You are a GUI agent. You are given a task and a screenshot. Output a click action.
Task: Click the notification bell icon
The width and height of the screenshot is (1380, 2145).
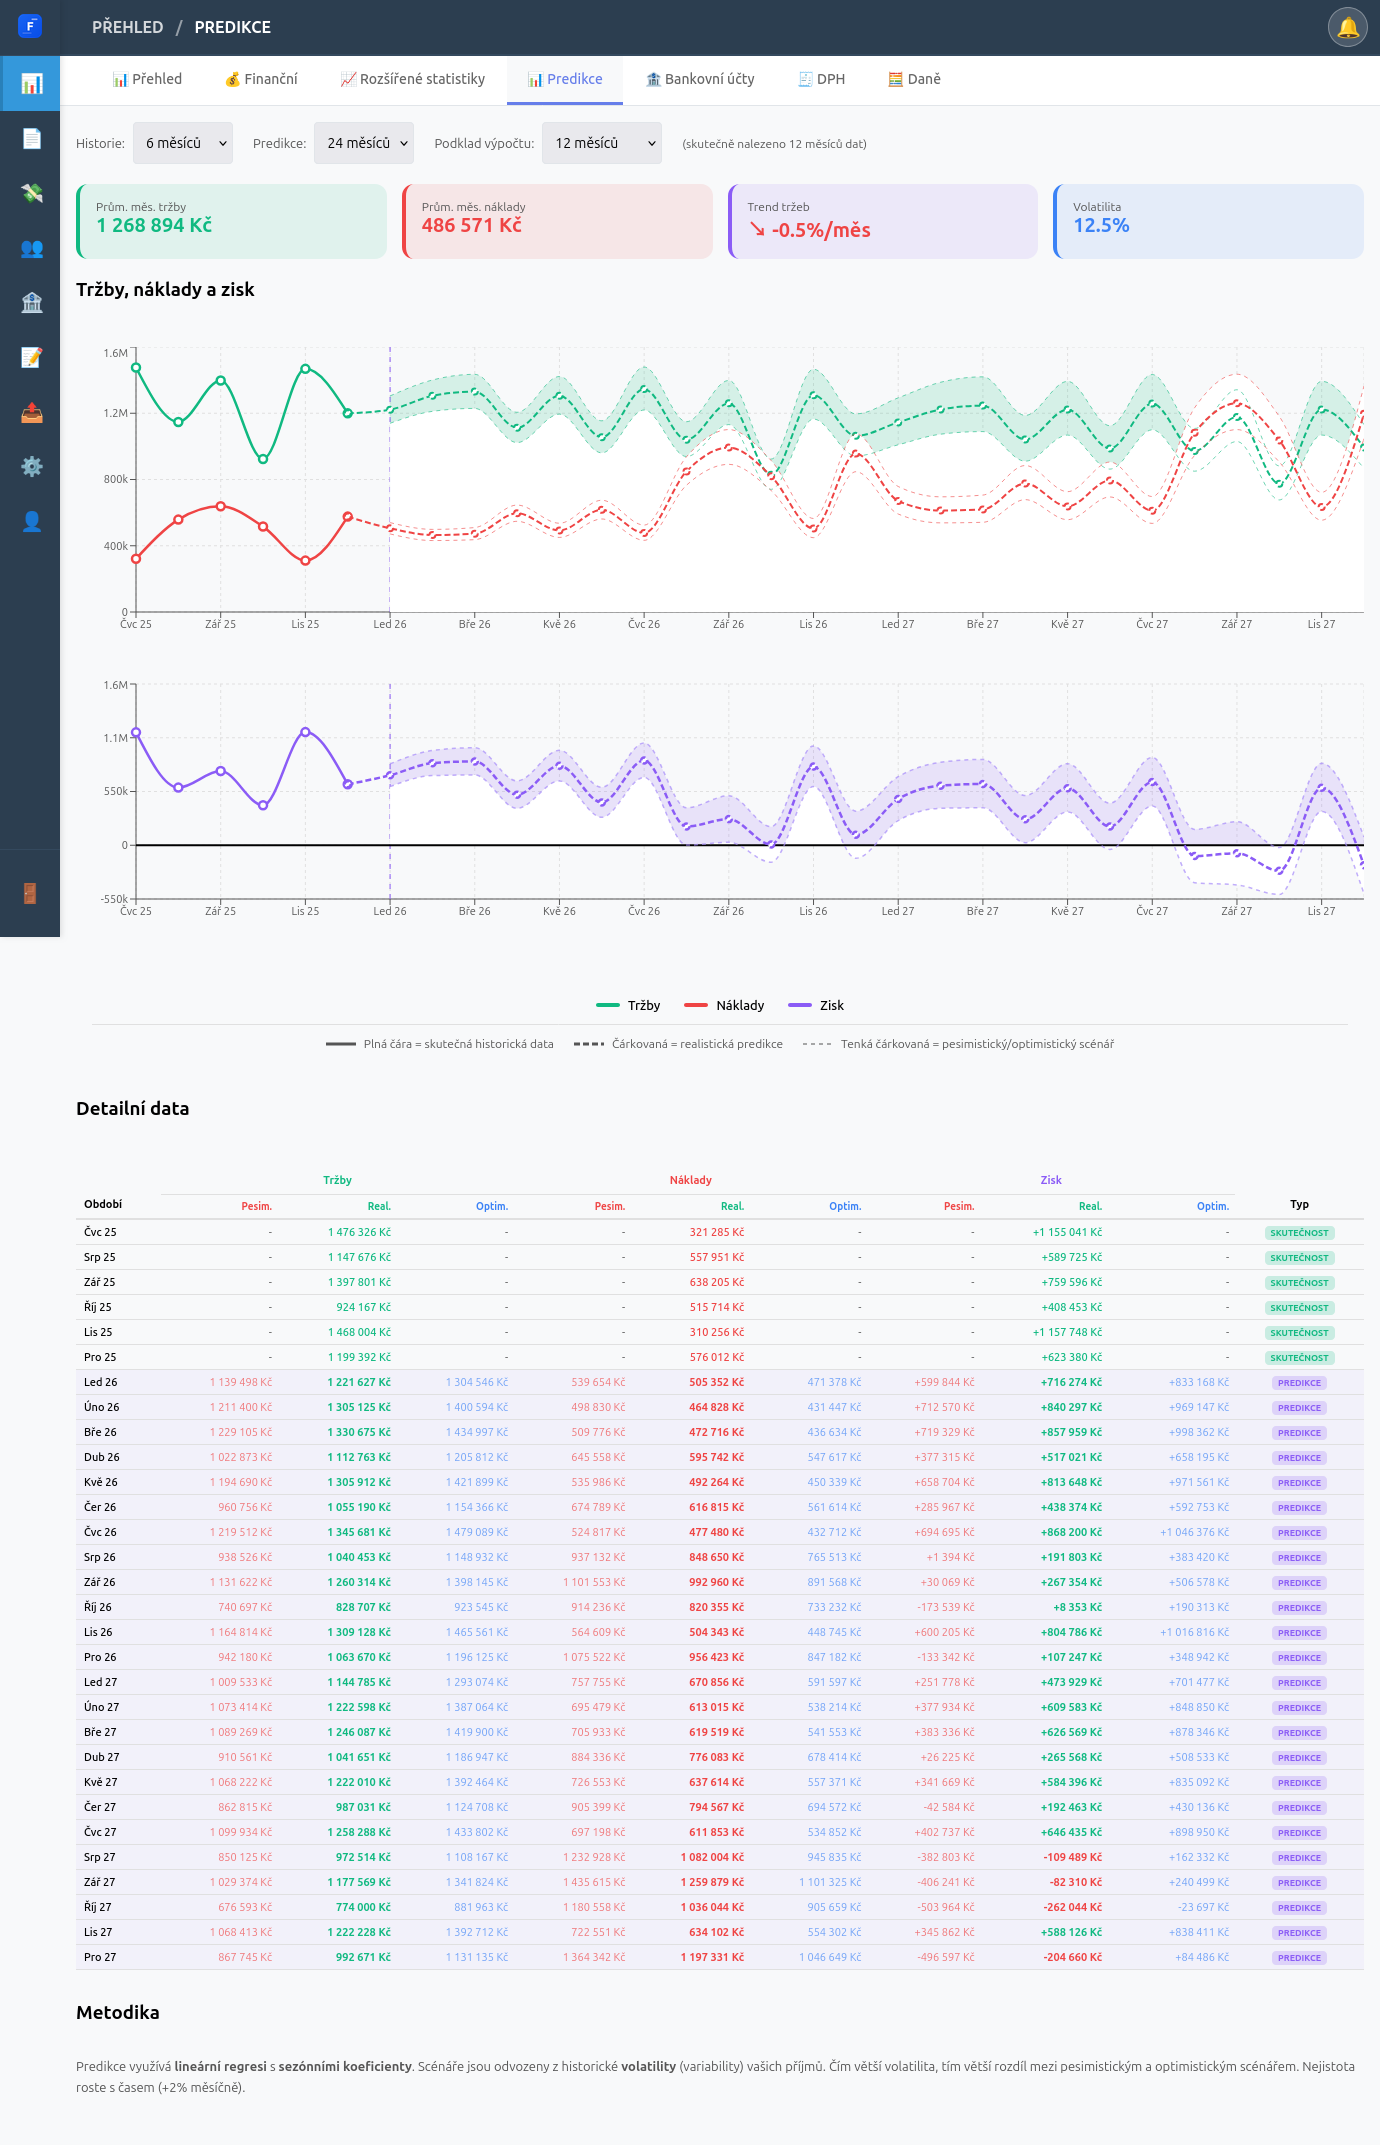(x=1347, y=27)
